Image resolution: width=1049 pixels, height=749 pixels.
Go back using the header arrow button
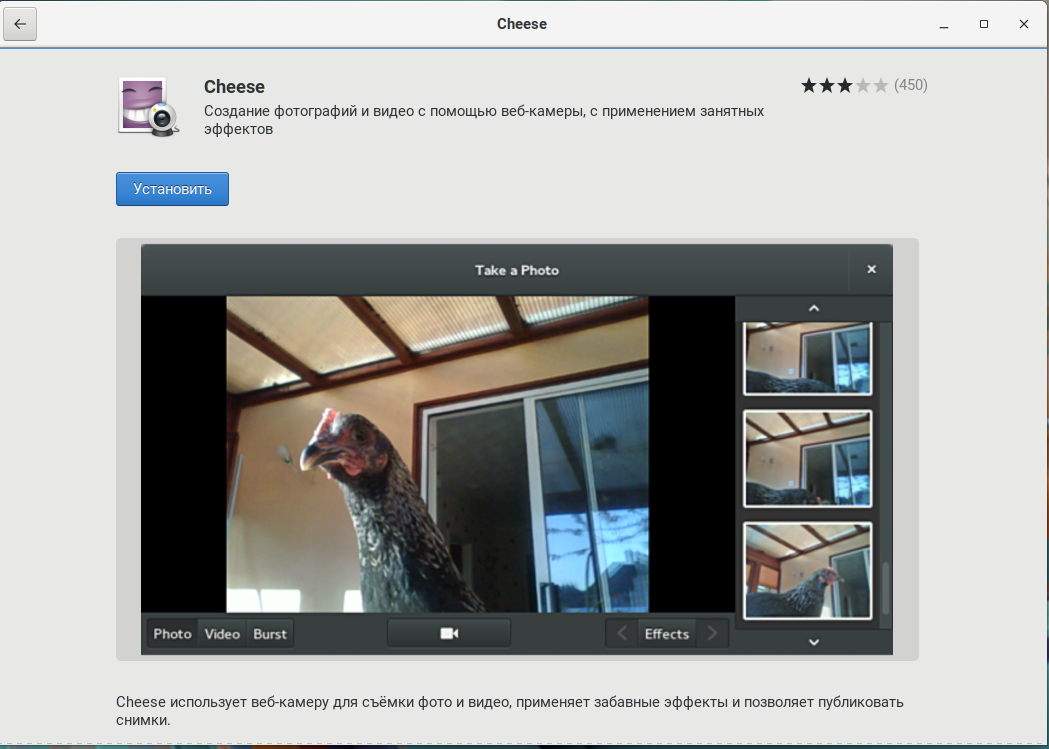pyautogui.click(x=20, y=24)
